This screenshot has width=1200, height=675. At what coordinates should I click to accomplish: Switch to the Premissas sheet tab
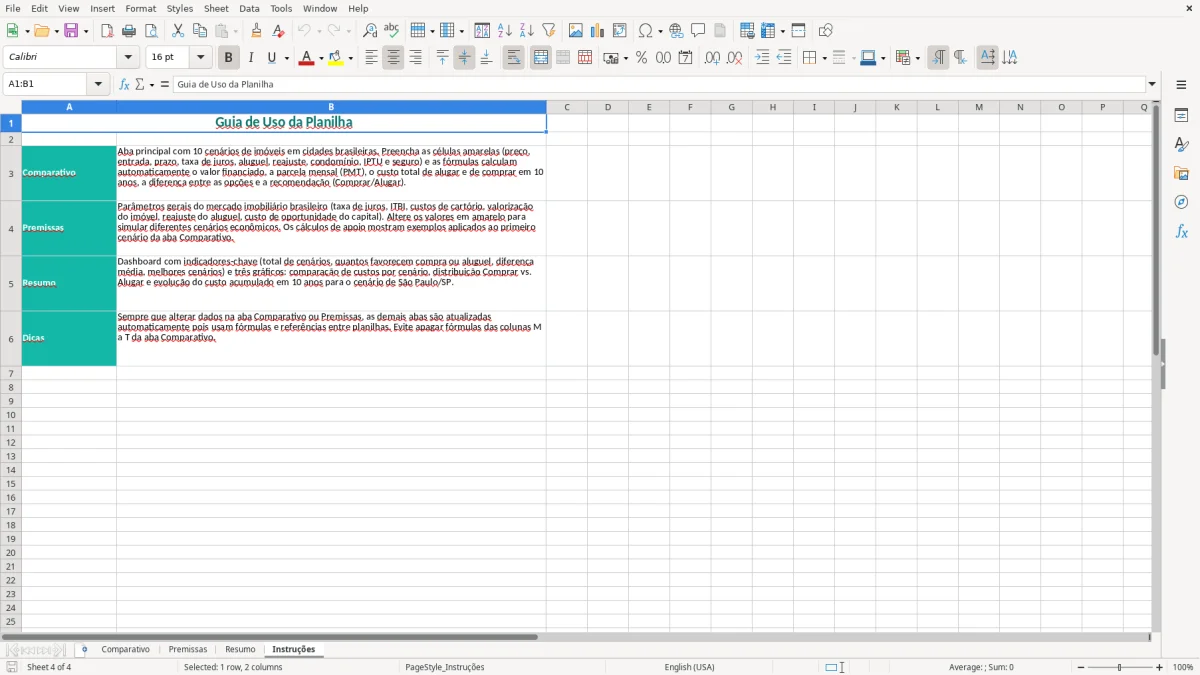point(188,650)
